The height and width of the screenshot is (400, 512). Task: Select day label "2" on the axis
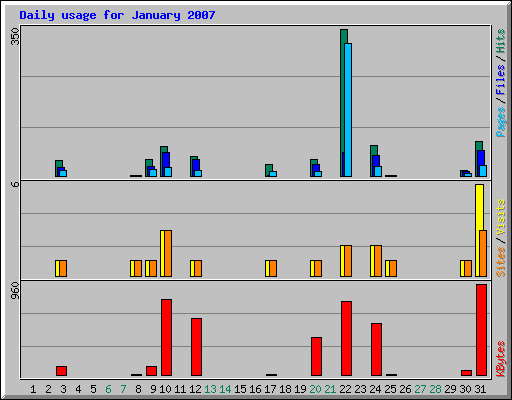pos(49,389)
